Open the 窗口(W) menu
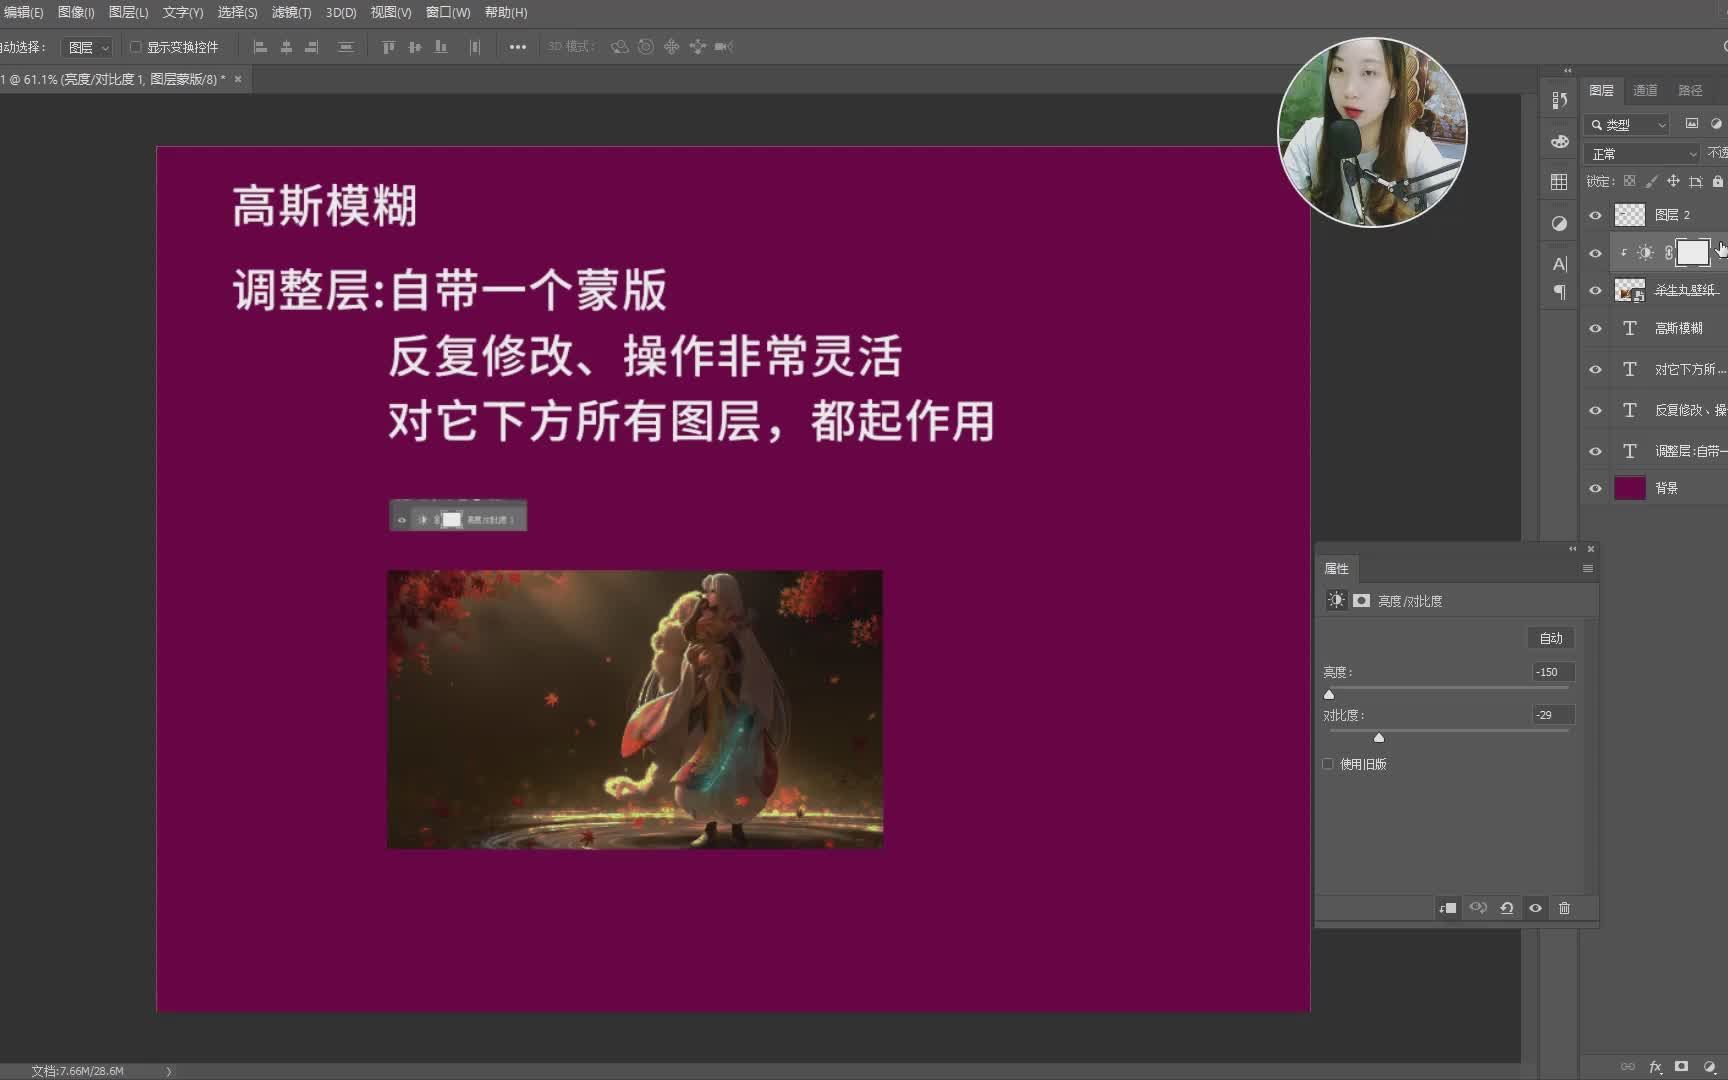 (x=448, y=12)
